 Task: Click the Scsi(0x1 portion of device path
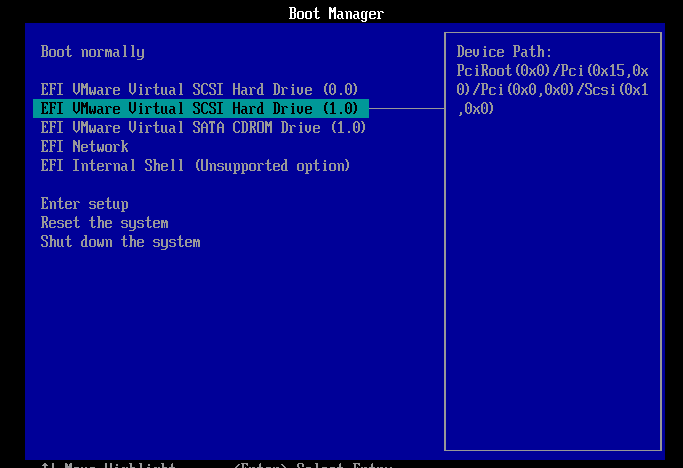pos(616,90)
